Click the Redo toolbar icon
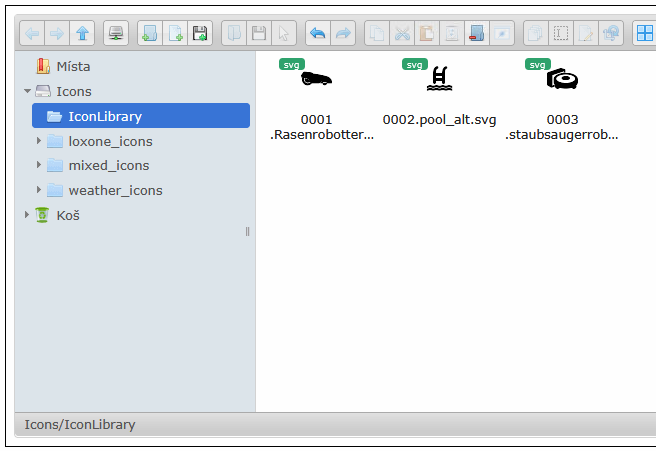Screen dimensions: 656x451 click(x=343, y=33)
